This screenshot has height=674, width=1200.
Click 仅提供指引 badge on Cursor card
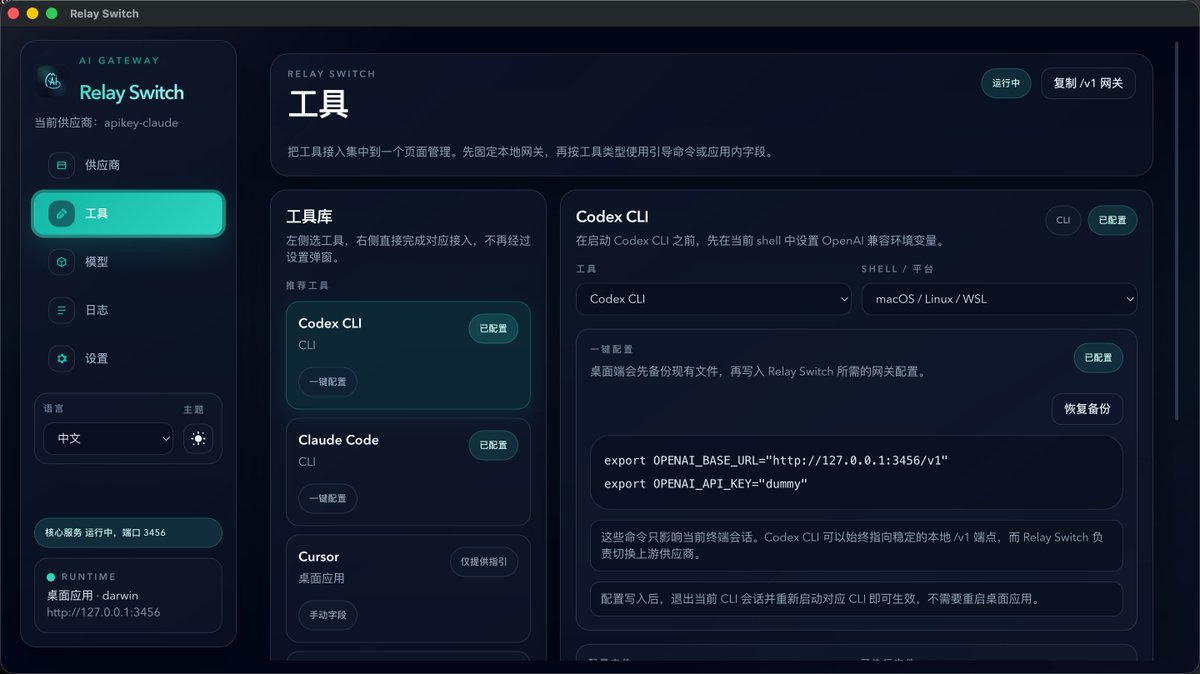pyautogui.click(x=484, y=562)
